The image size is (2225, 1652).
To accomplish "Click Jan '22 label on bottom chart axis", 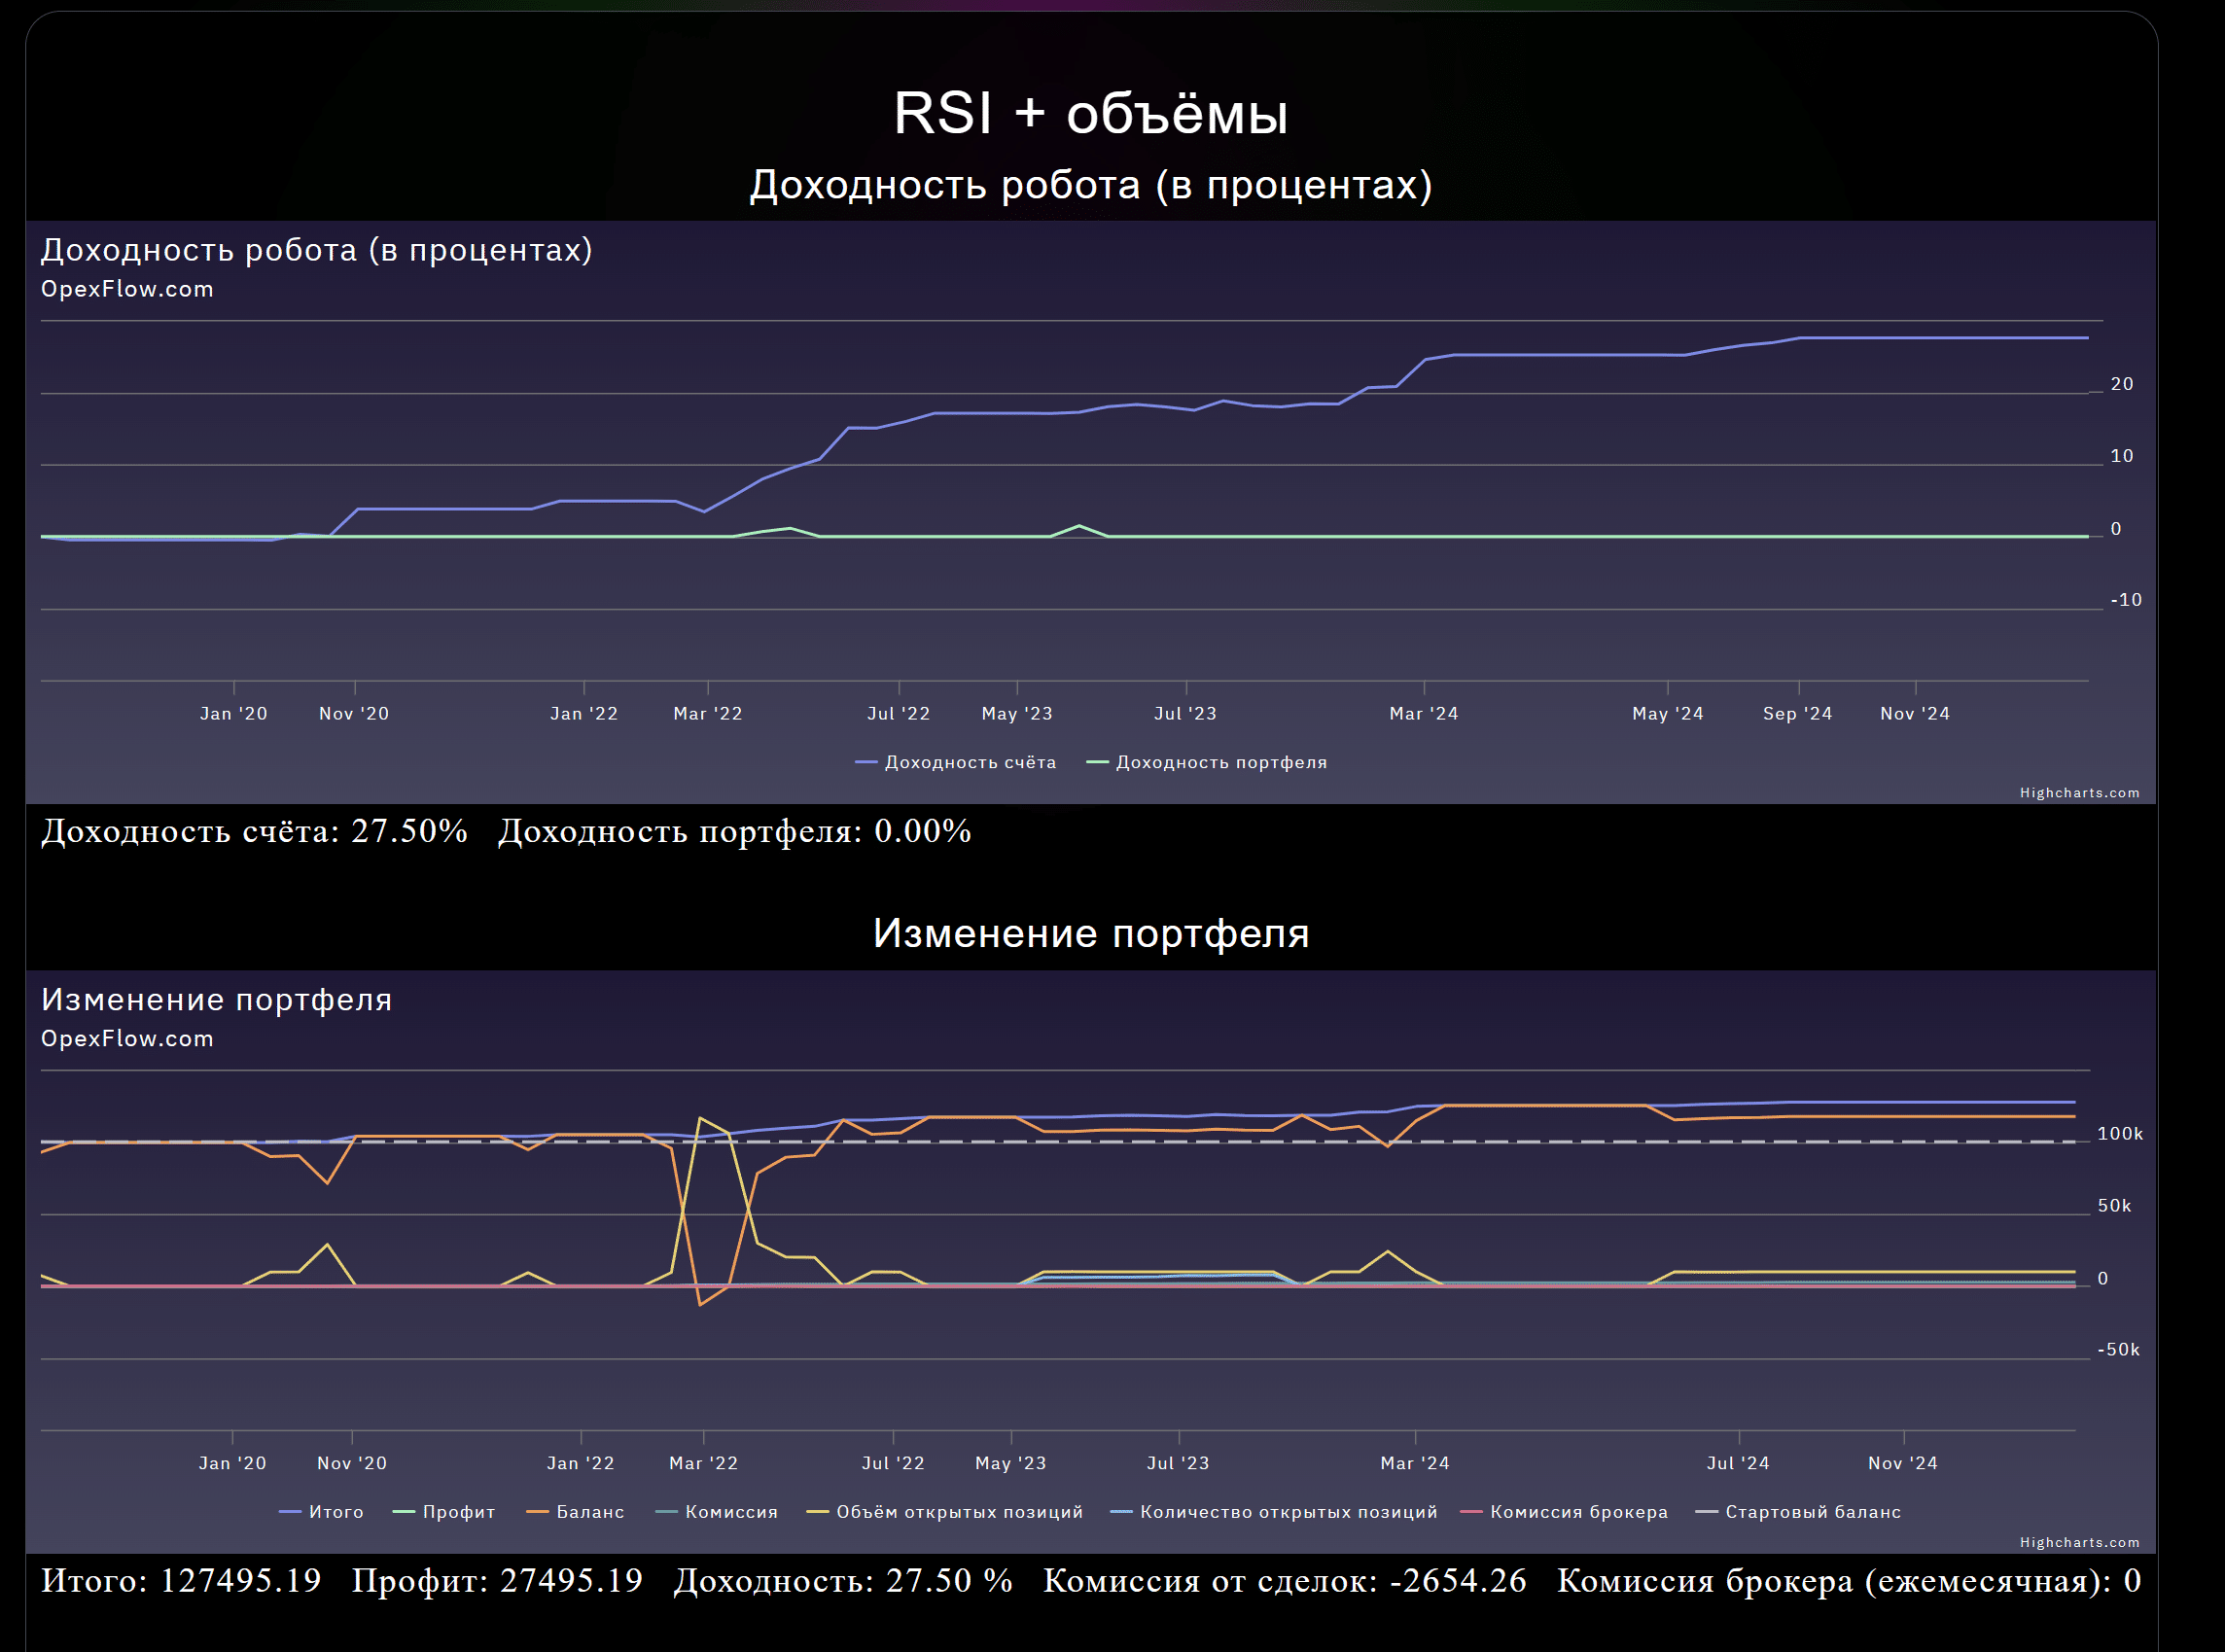I will [x=581, y=1464].
